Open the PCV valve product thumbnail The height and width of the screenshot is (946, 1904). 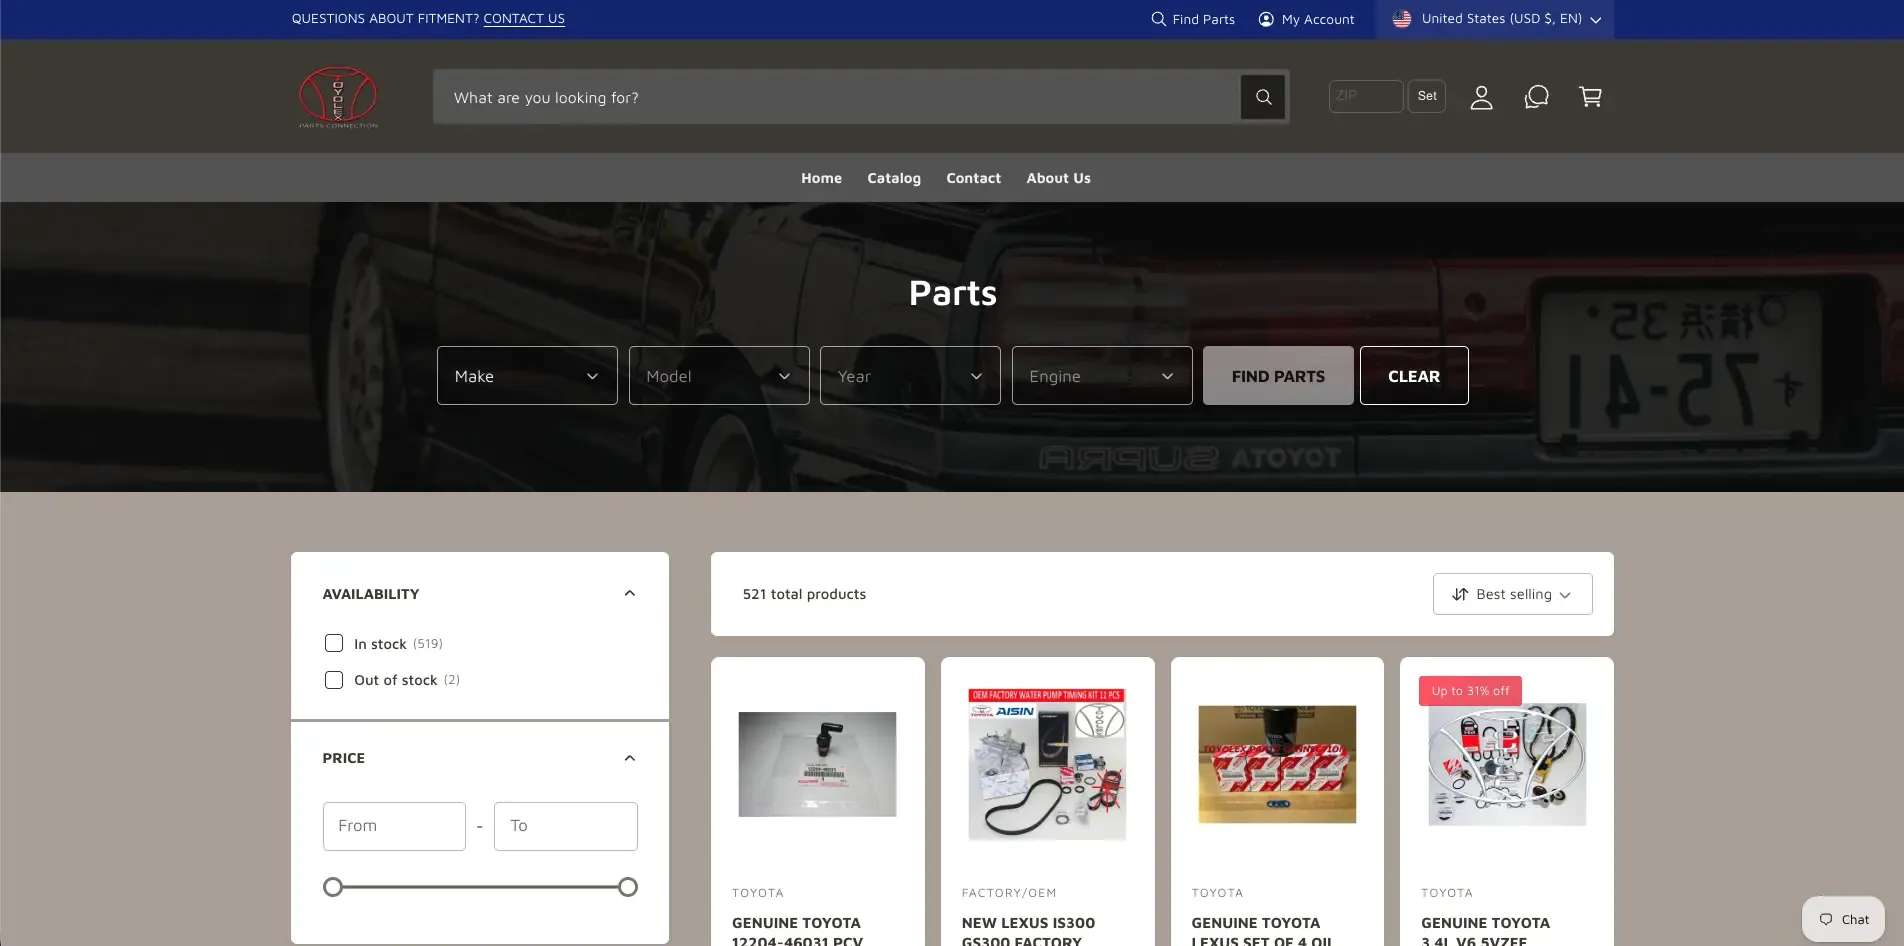point(817,764)
